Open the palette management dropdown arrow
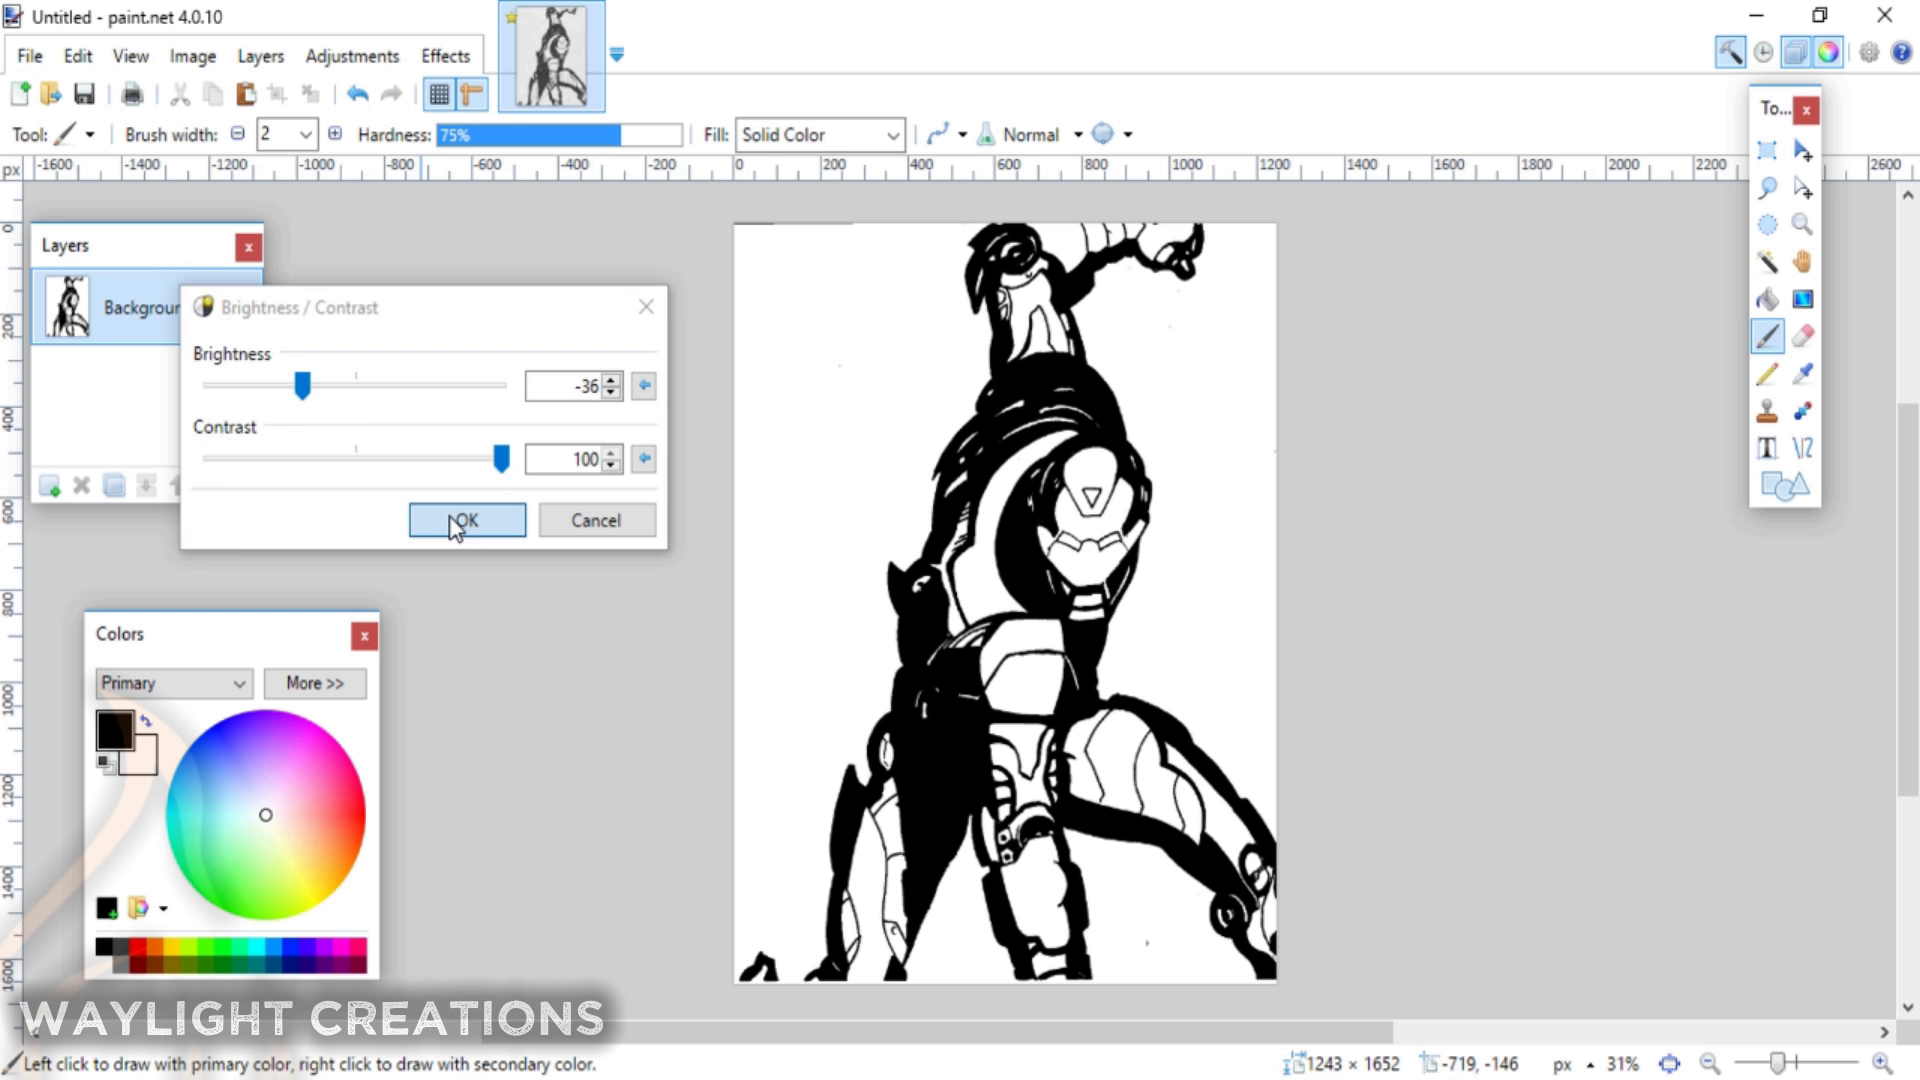Viewport: 1920px width, 1080px height. pos(163,908)
